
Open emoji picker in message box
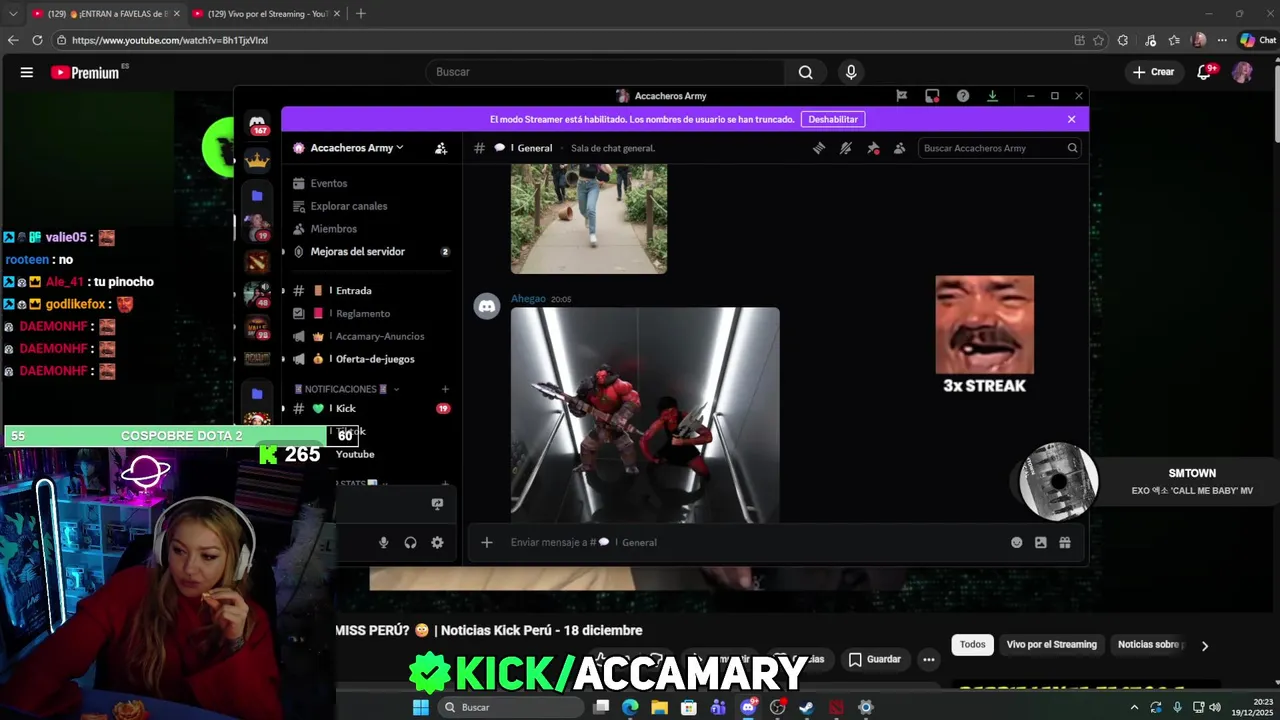(1017, 542)
